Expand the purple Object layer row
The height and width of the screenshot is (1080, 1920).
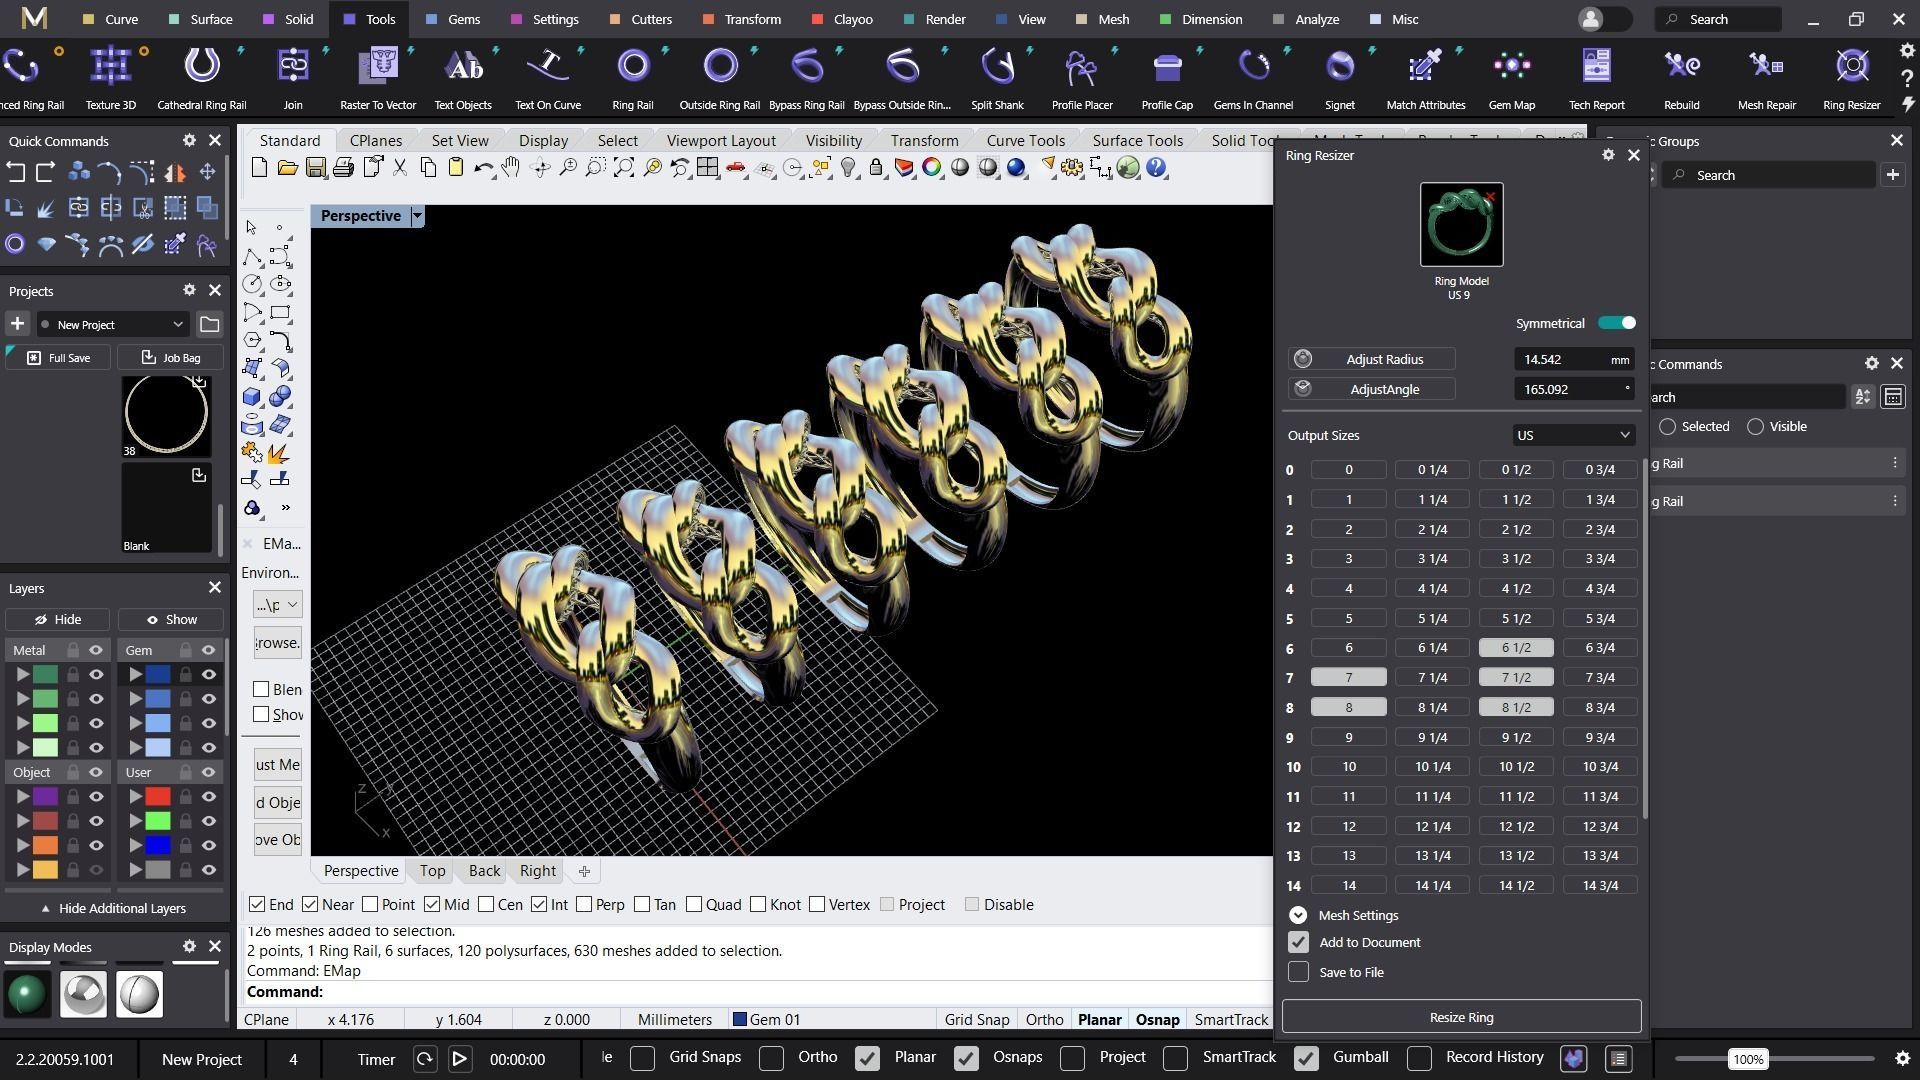click(x=22, y=797)
